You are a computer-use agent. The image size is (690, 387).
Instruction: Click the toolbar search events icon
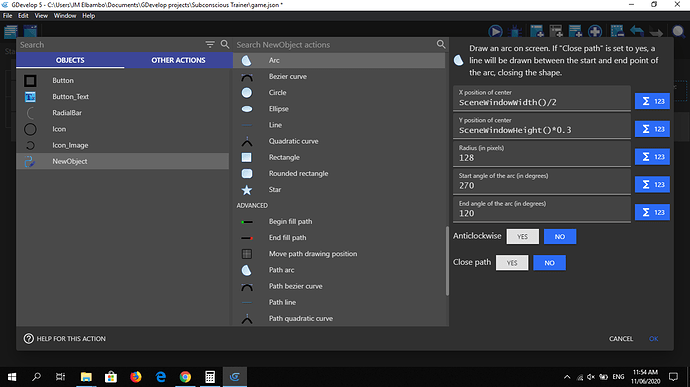[679, 31]
